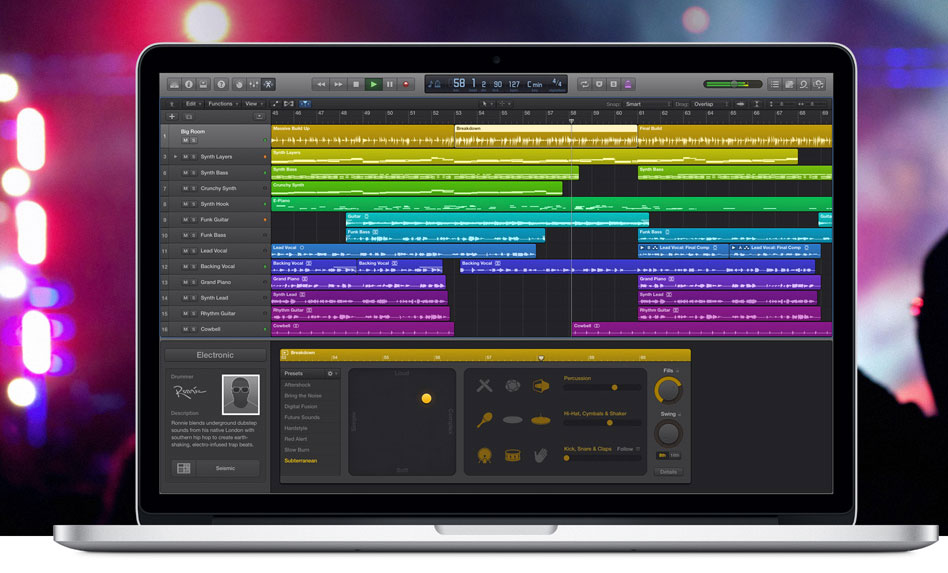Toggle the Cycle loop button

[585, 84]
